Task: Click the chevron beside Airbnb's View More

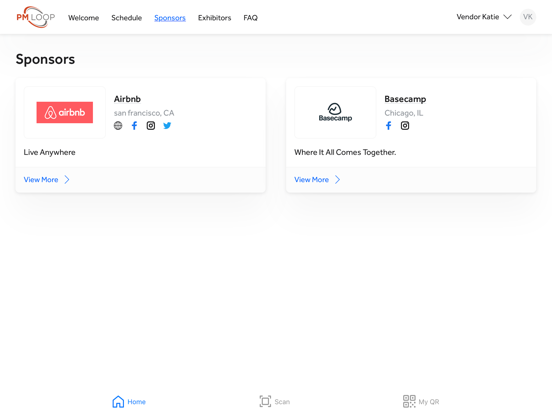Action: [x=67, y=180]
